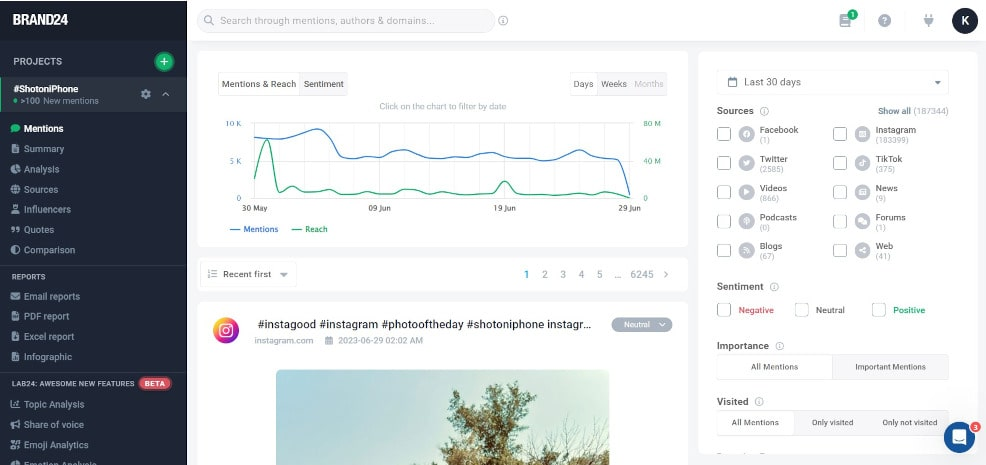Viewport: 986px width, 465px height.
Task: Open the Neutral sentiment dropdown on mention
Action: (x=641, y=325)
